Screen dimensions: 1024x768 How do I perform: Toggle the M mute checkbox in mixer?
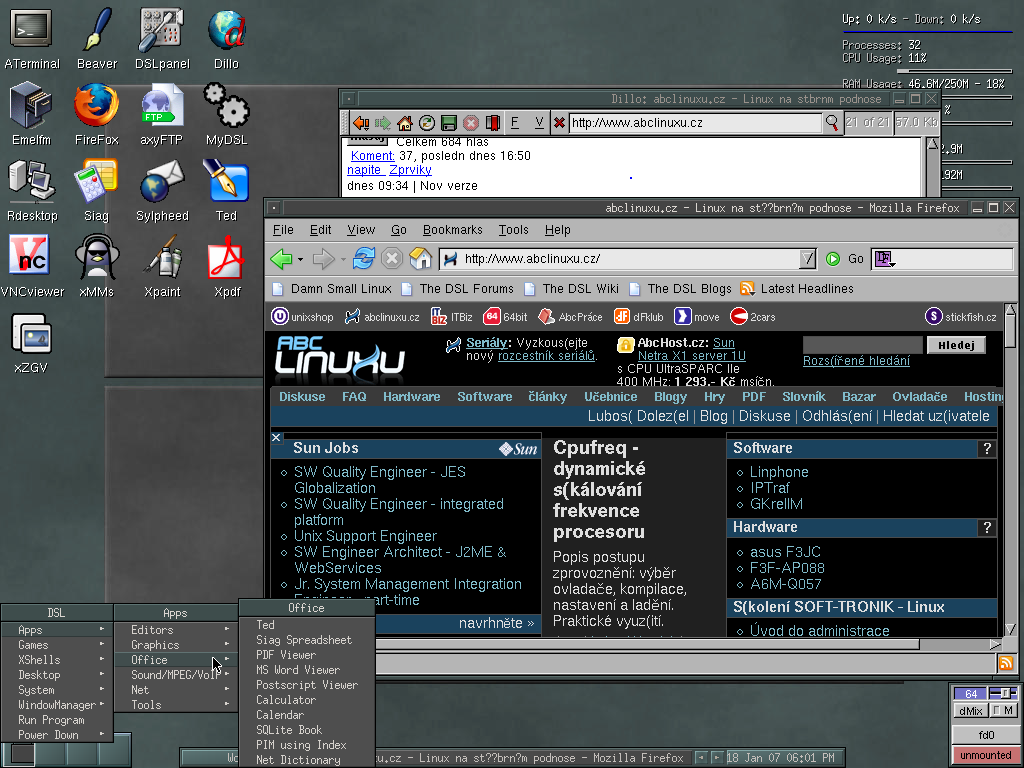1004,711
